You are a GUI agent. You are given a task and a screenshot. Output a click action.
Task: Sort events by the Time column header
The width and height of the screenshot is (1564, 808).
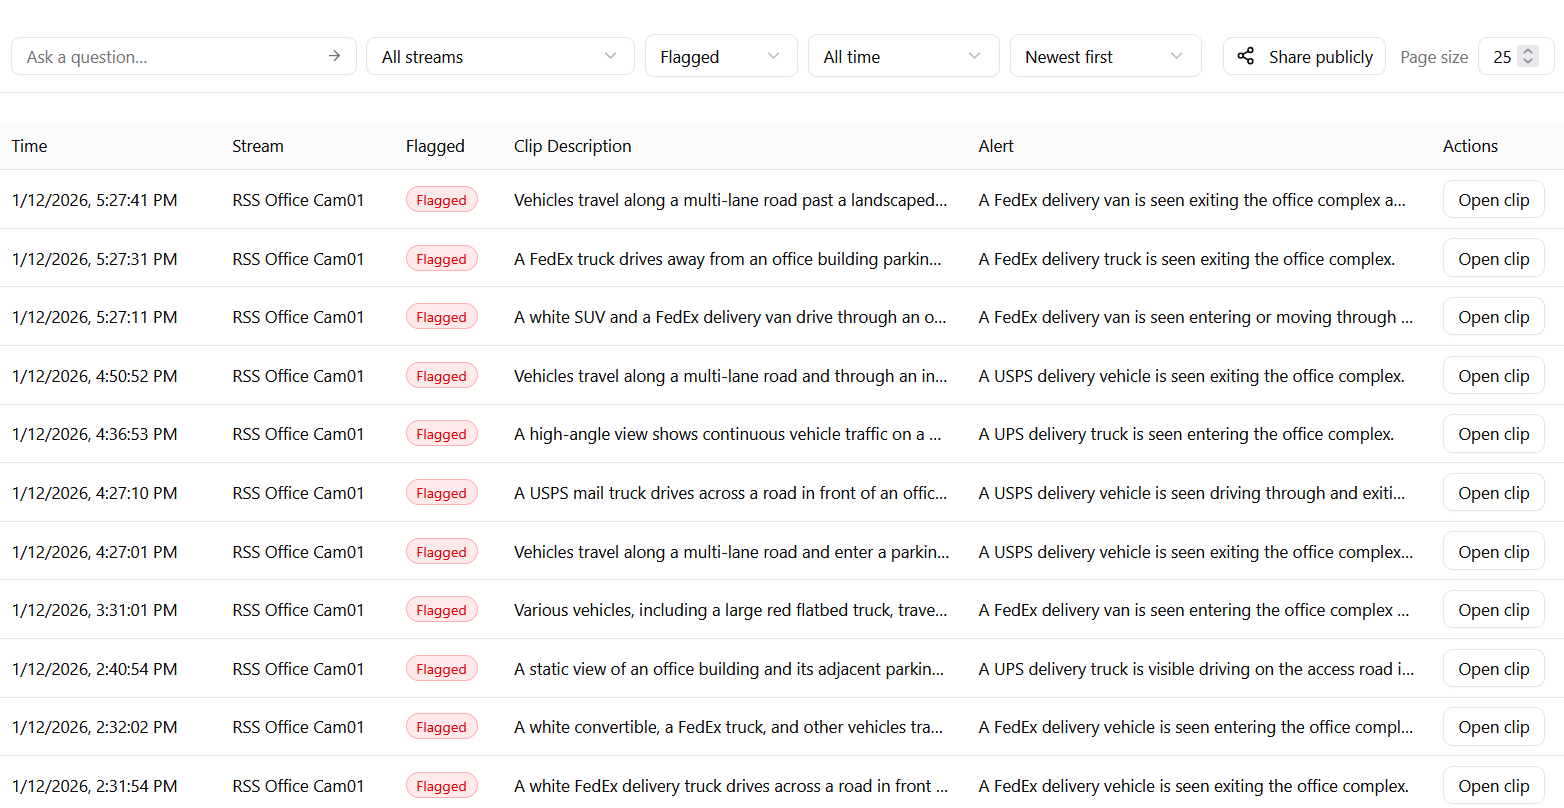click(x=29, y=146)
